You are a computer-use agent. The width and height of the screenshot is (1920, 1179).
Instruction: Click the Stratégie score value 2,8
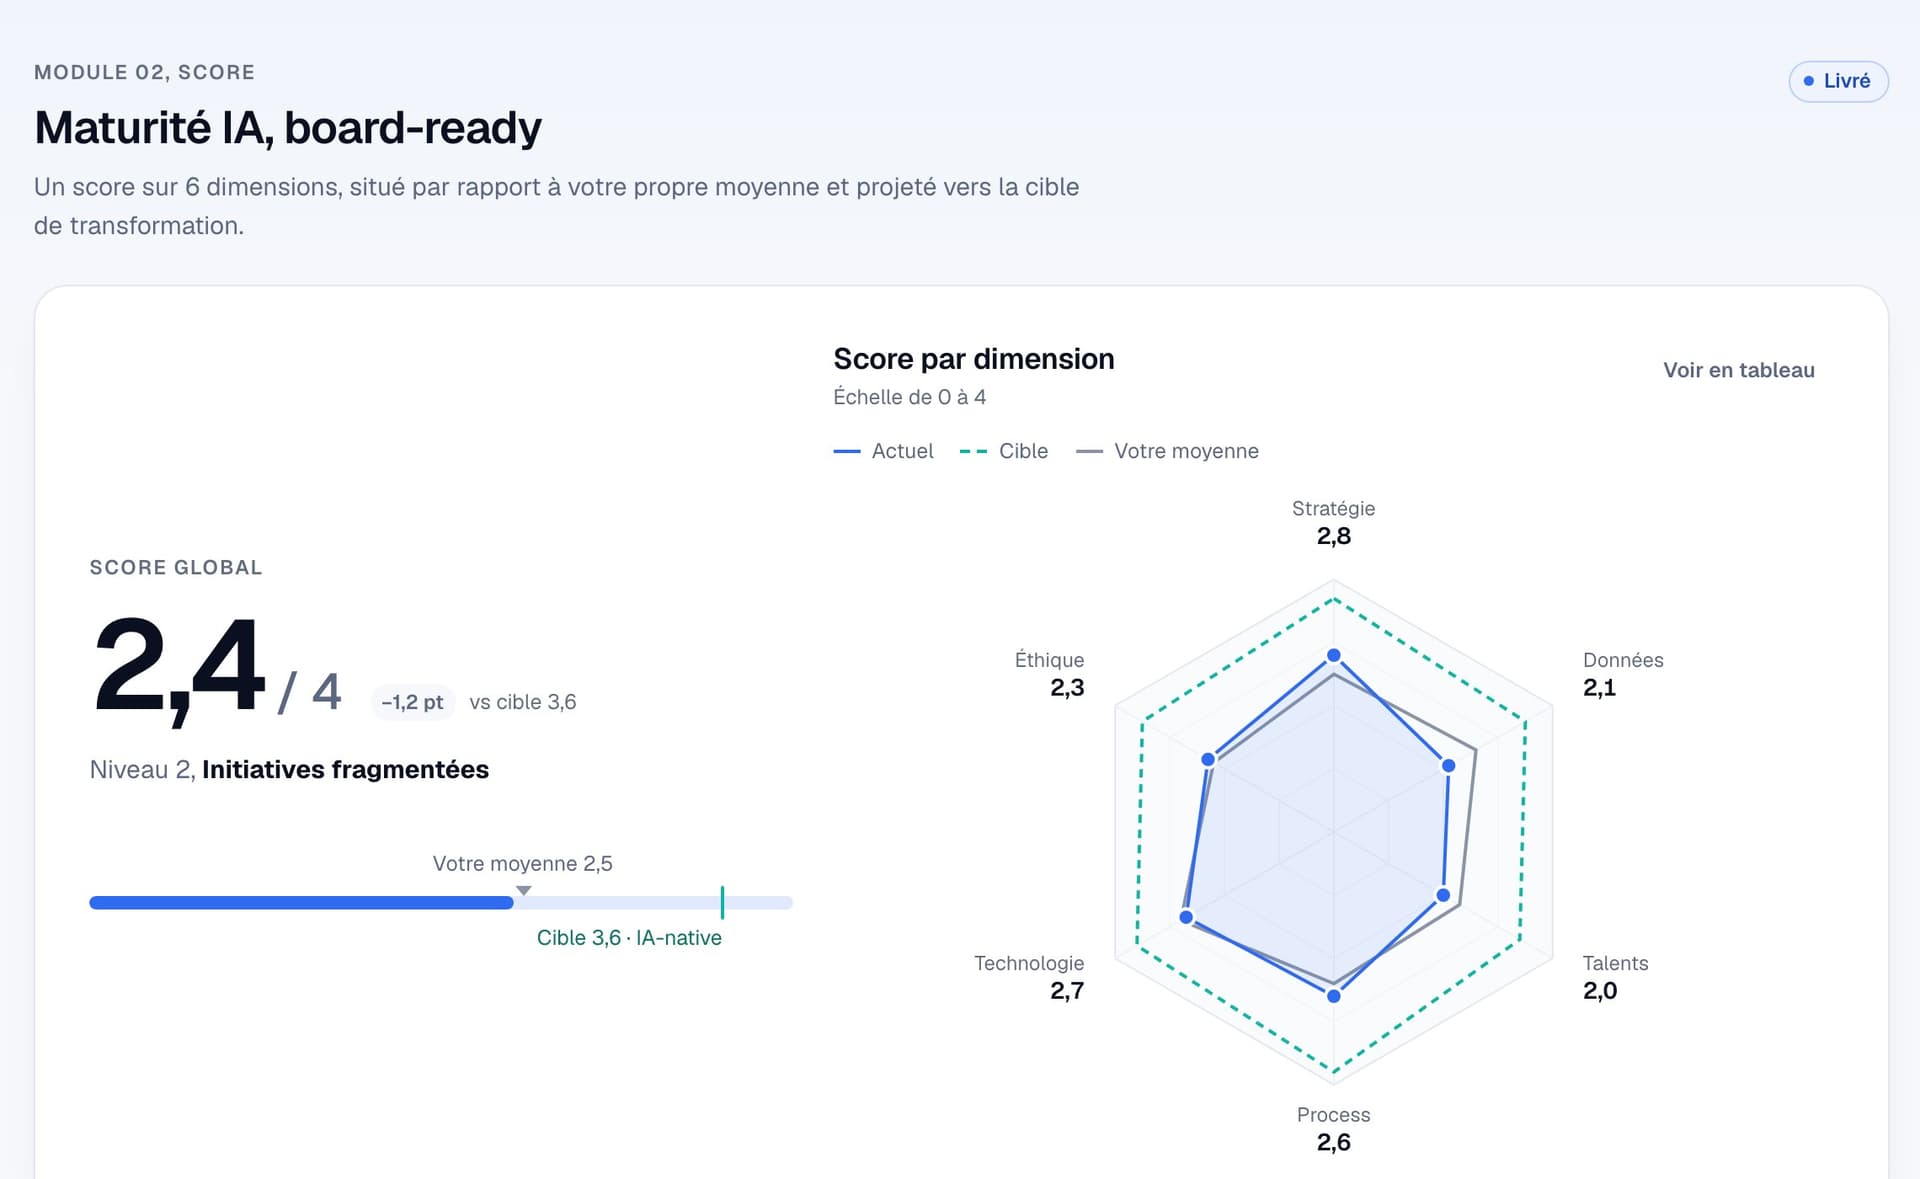tap(1333, 536)
